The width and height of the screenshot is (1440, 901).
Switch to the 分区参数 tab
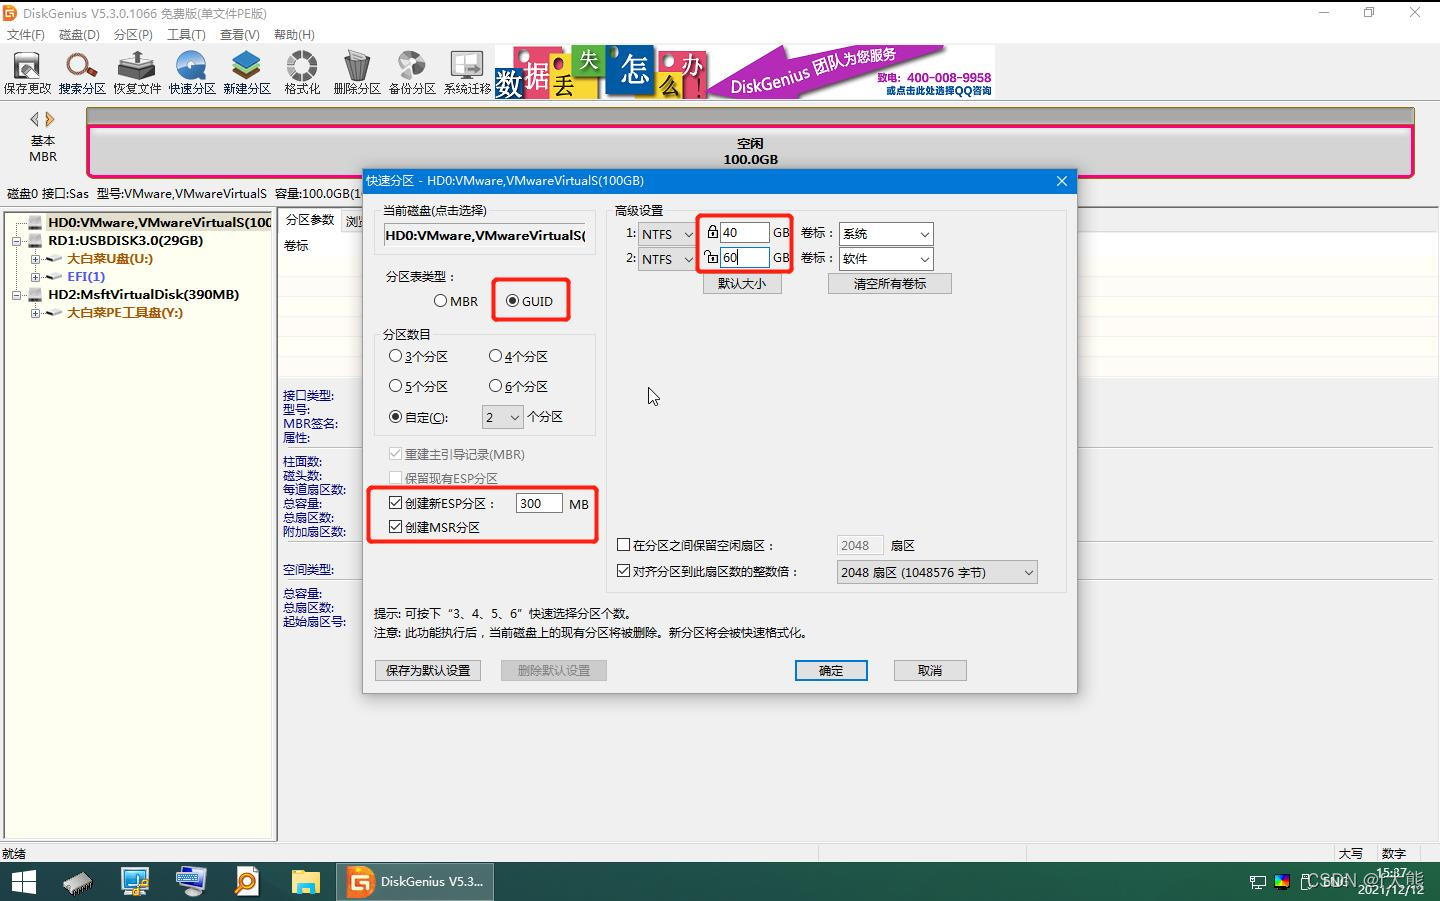310,220
